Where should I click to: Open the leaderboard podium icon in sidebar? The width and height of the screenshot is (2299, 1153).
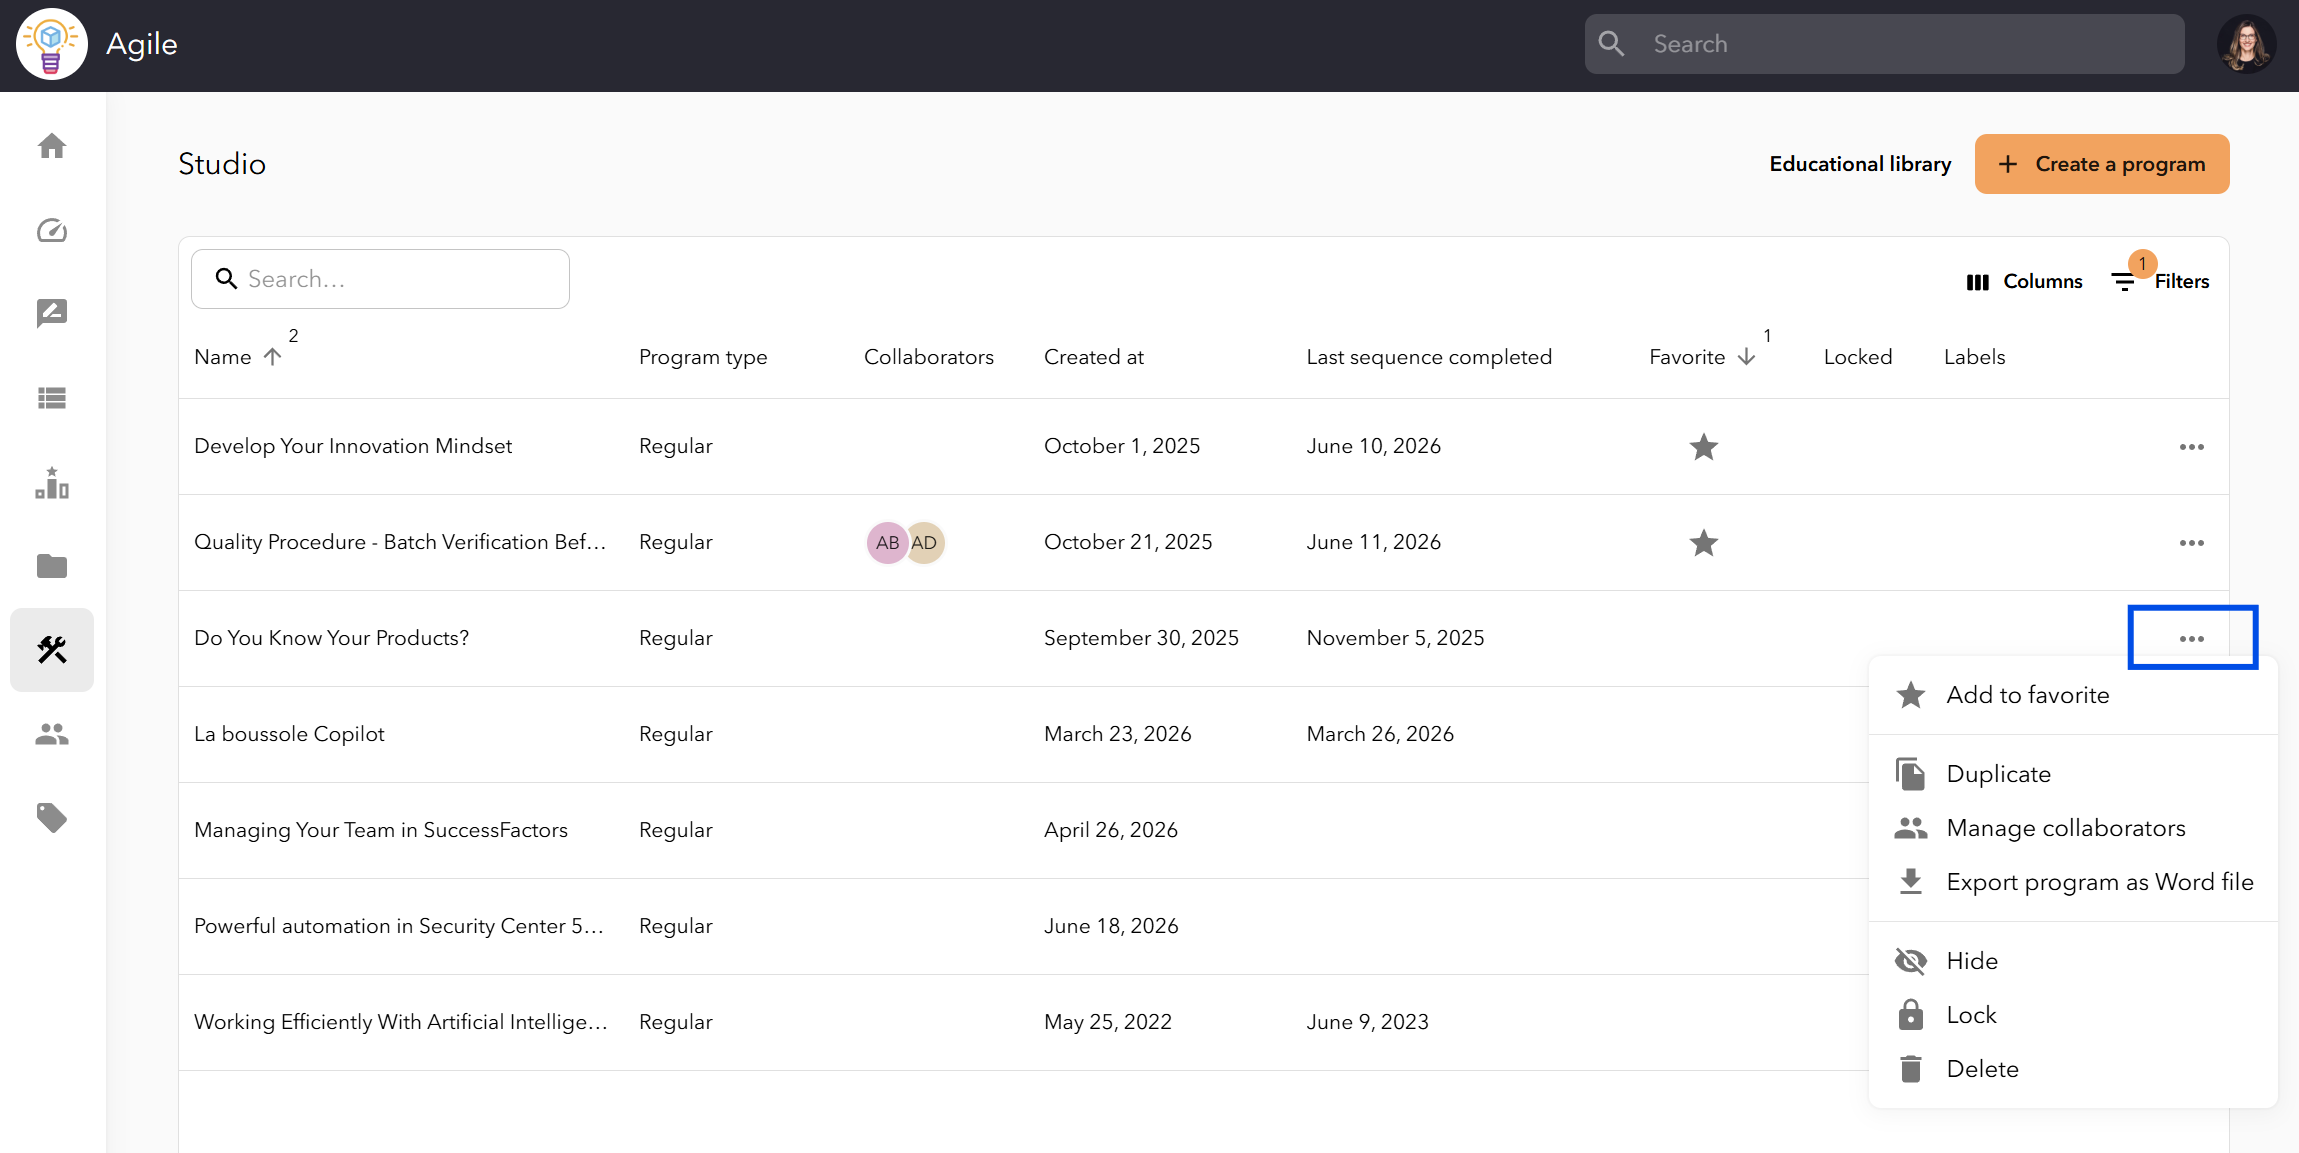click(52, 482)
